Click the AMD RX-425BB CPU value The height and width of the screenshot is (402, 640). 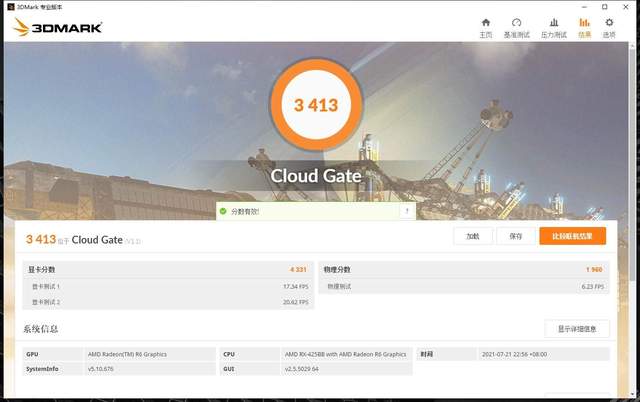tap(345, 354)
